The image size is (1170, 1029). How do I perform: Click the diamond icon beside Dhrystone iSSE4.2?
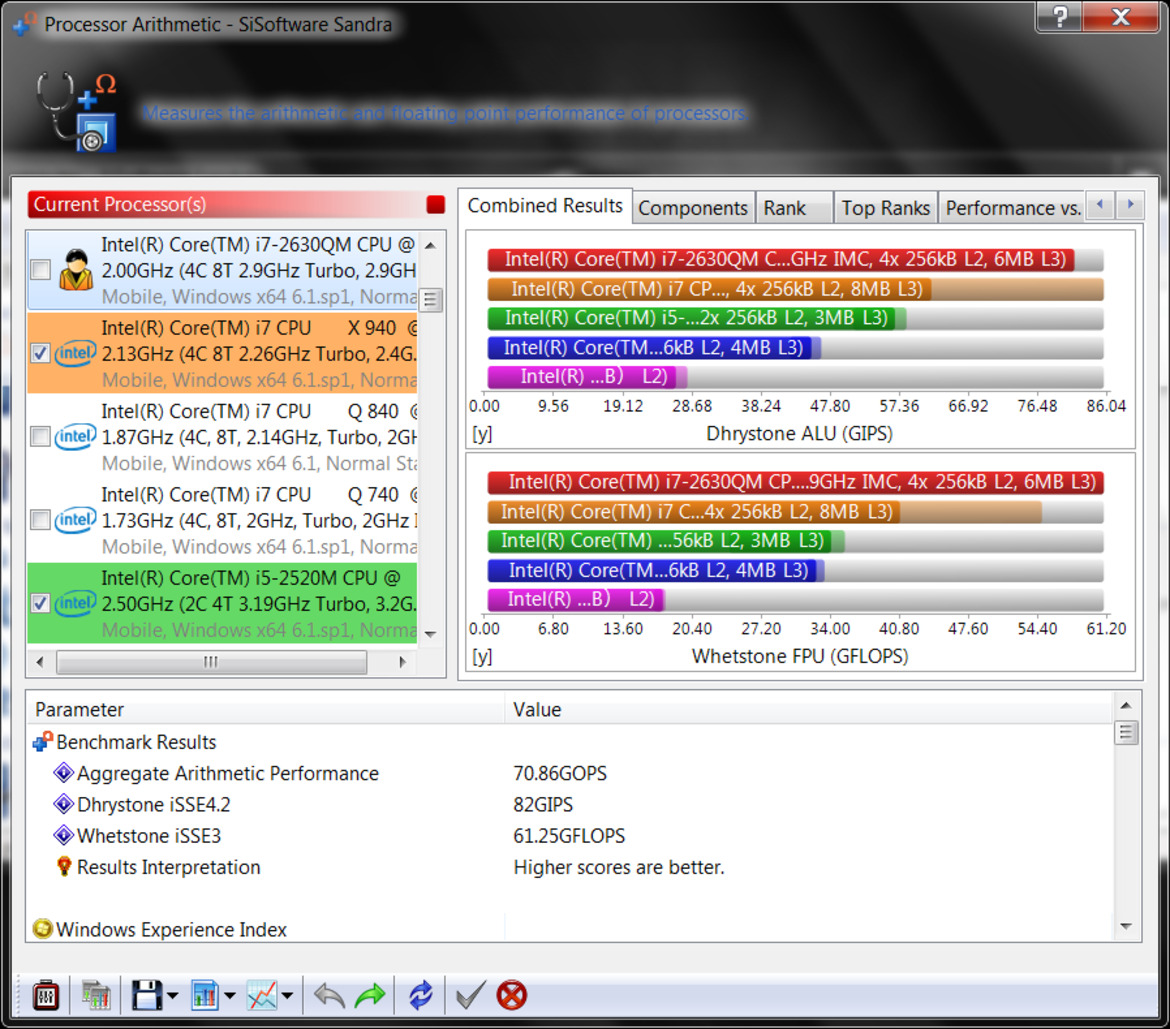[x=63, y=804]
